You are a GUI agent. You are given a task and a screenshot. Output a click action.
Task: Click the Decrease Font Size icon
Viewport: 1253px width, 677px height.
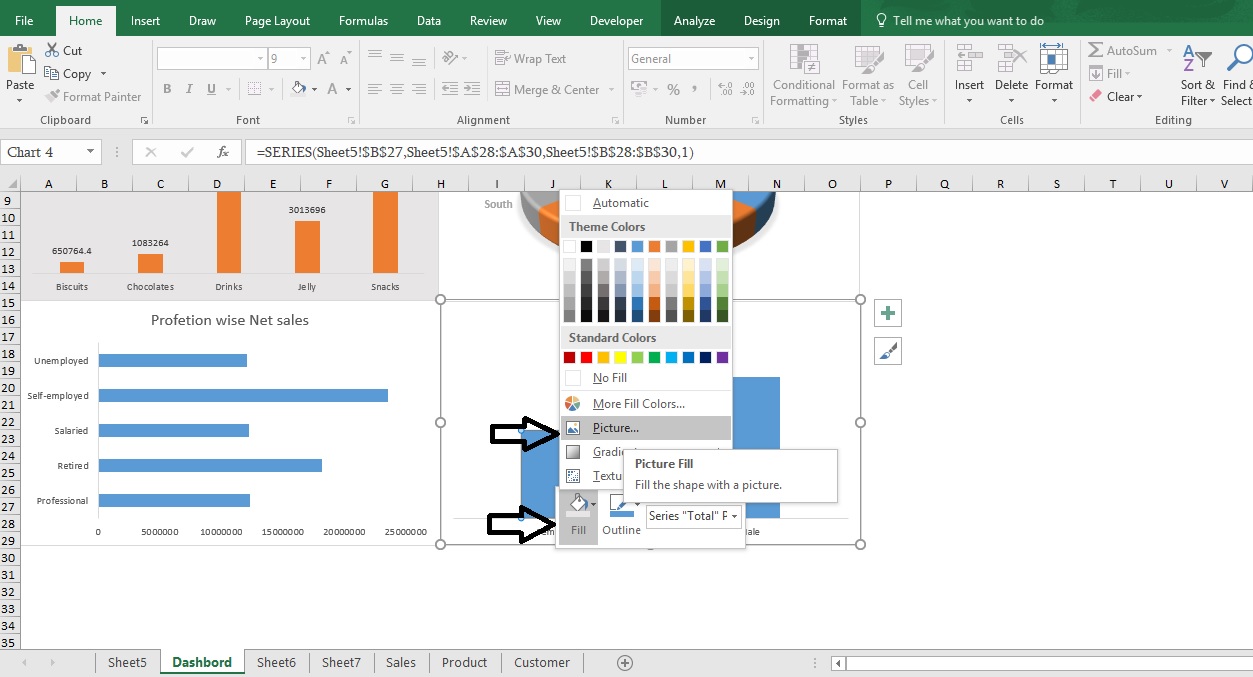[x=347, y=59]
